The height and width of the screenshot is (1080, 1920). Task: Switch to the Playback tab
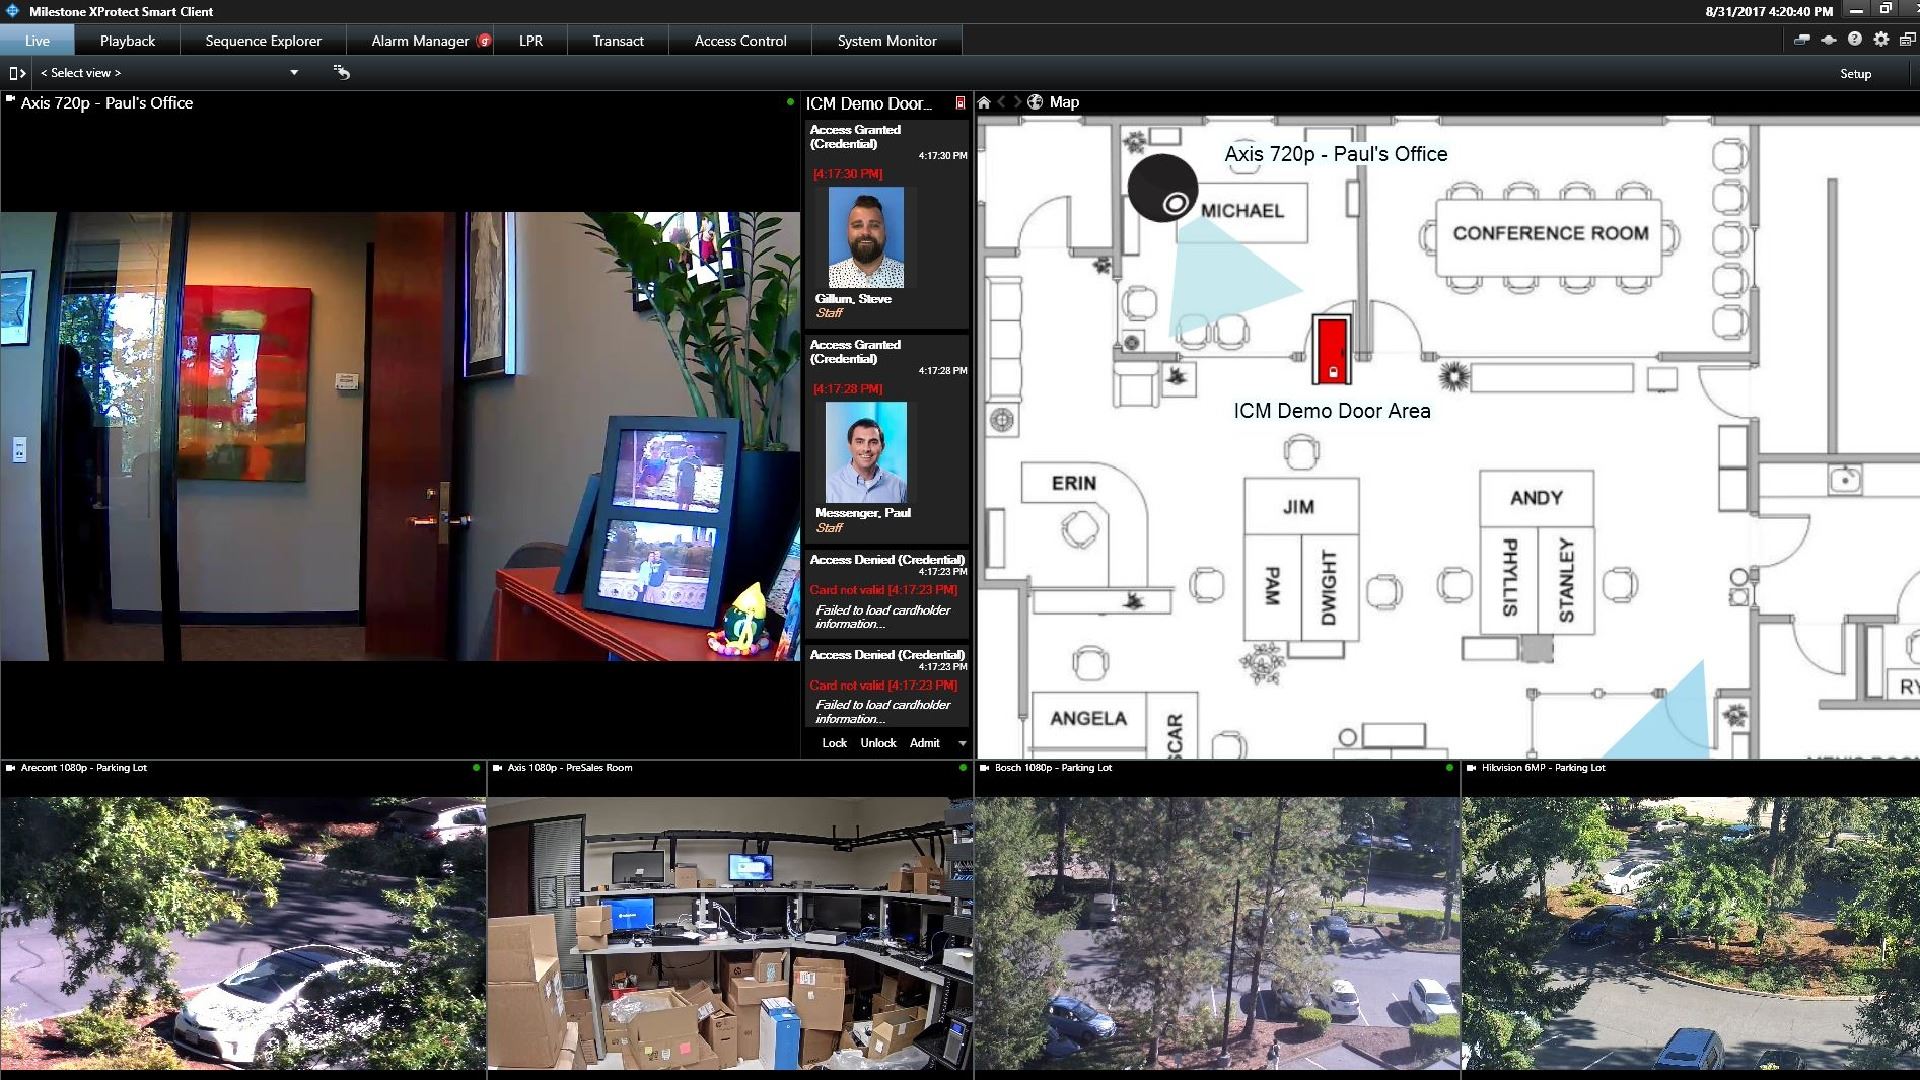coord(127,41)
